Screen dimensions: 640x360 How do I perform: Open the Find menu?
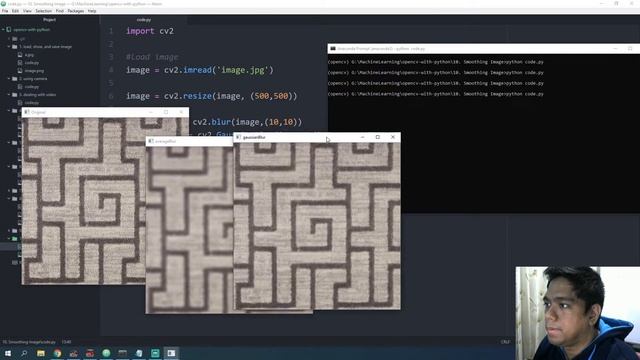coord(60,11)
